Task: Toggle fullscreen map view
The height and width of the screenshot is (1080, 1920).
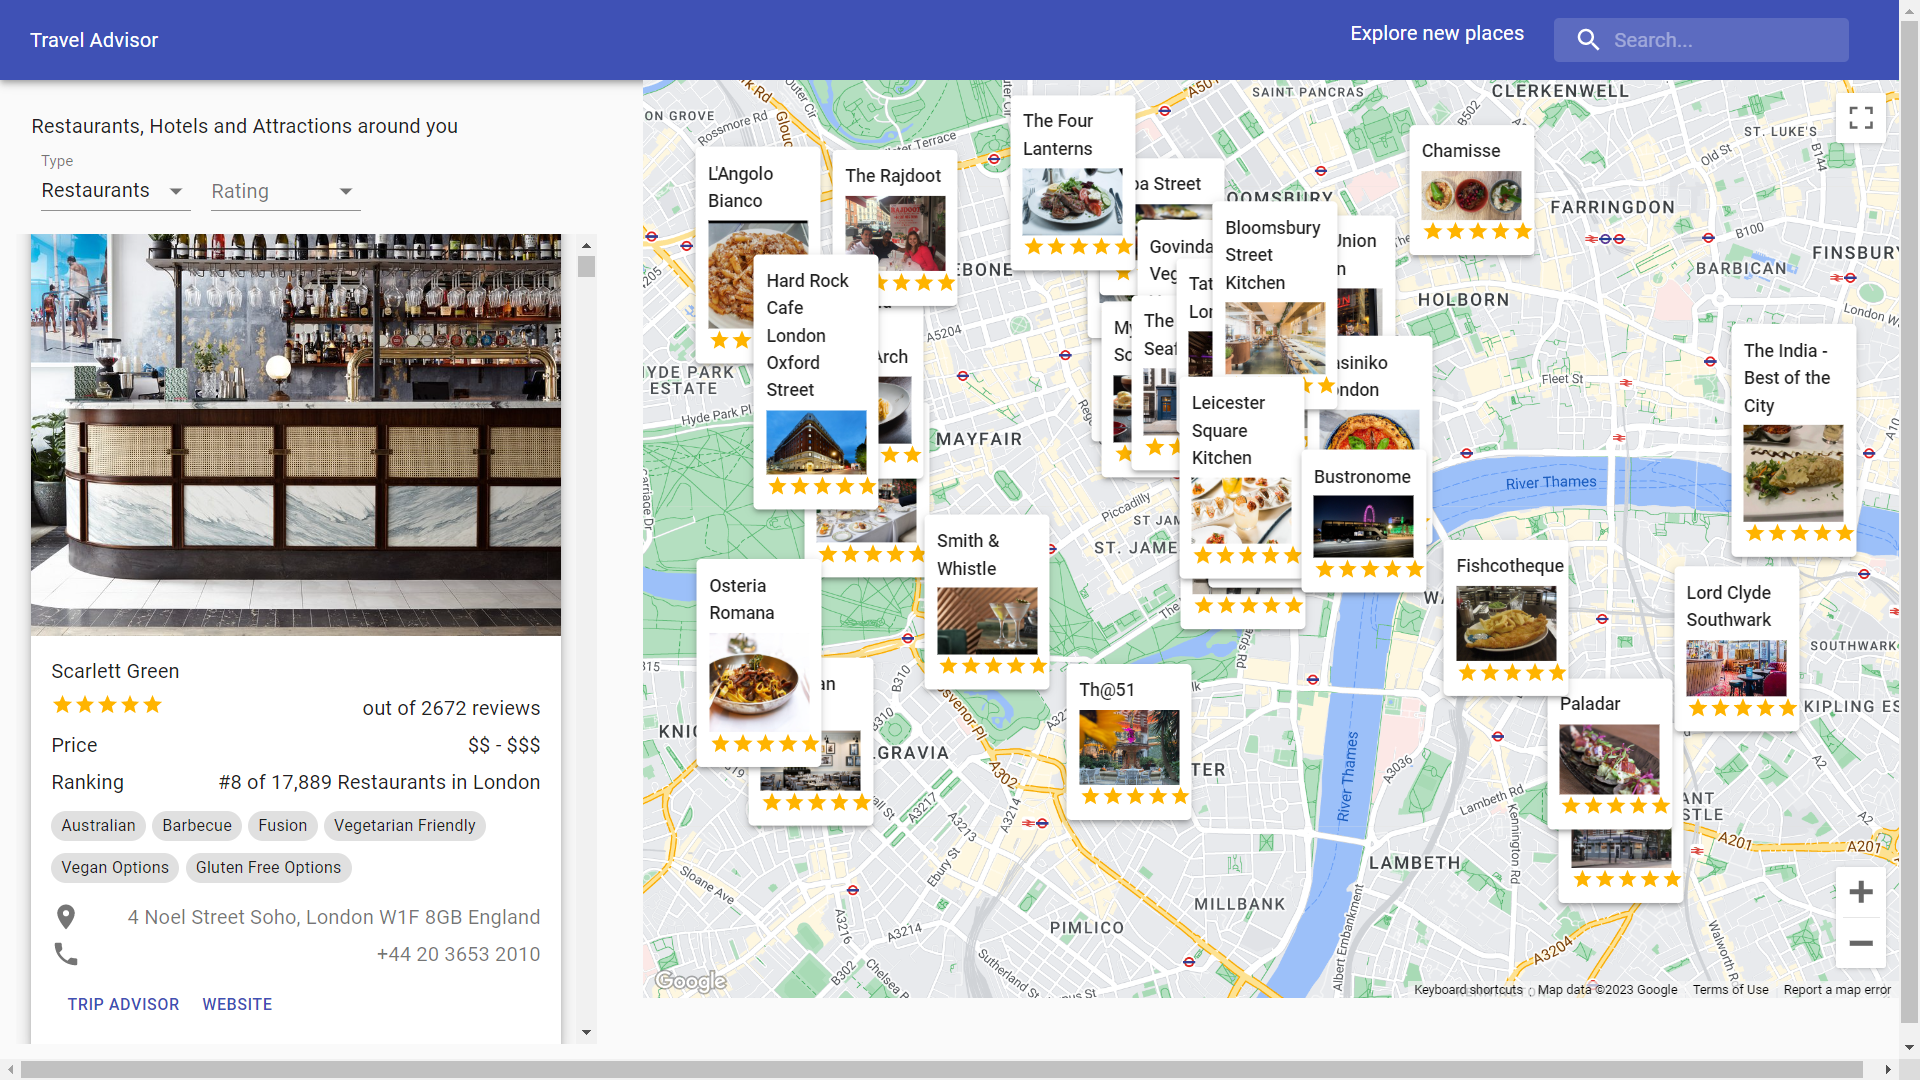Action: [x=1861, y=118]
